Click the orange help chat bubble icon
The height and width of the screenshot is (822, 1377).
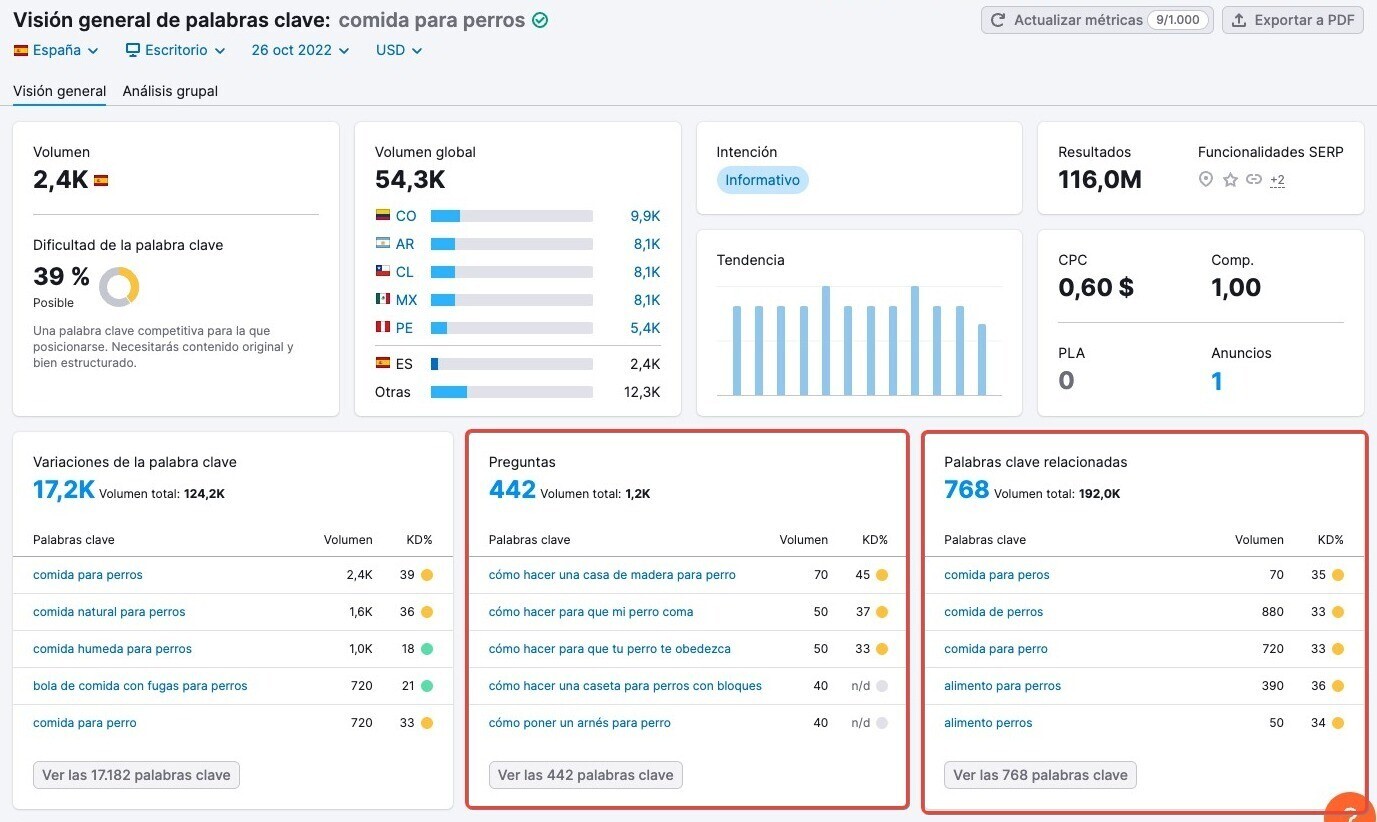1350,810
